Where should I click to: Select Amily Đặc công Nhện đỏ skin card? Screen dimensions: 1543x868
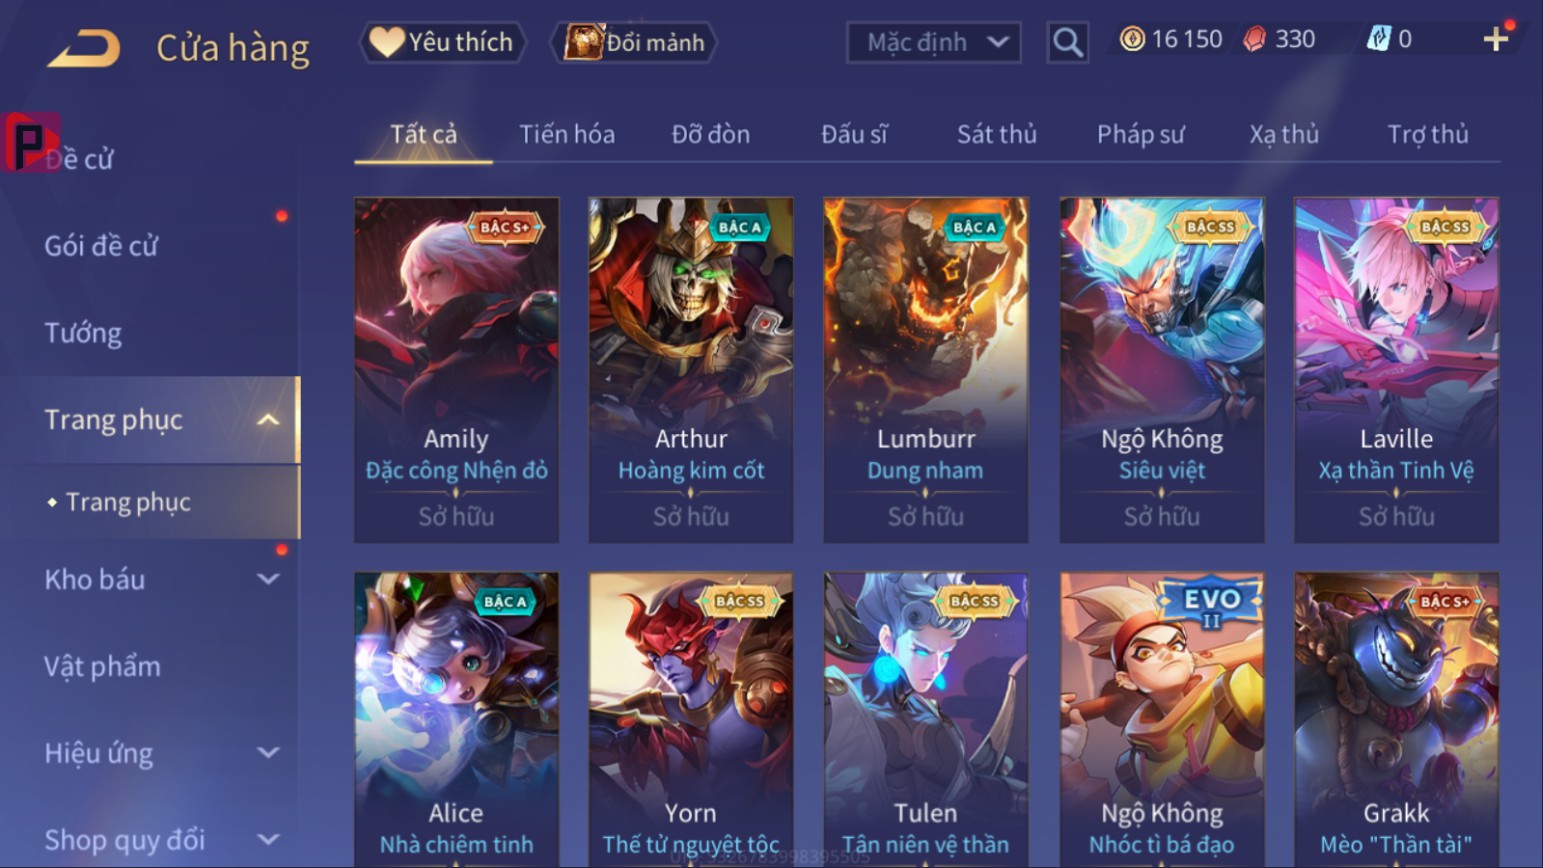click(456, 370)
